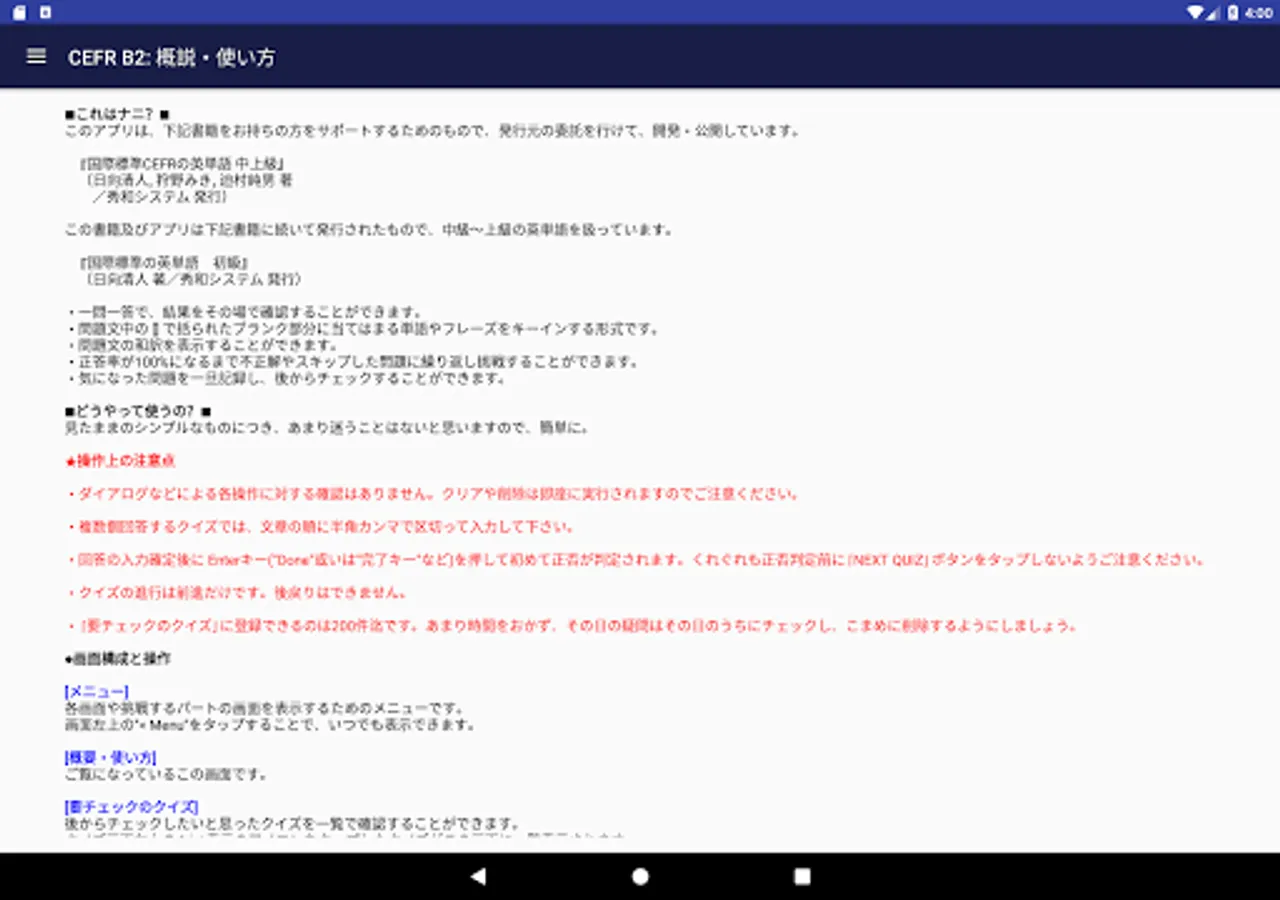Click the line 'ご覧になっているこの画面です。'

166,775
